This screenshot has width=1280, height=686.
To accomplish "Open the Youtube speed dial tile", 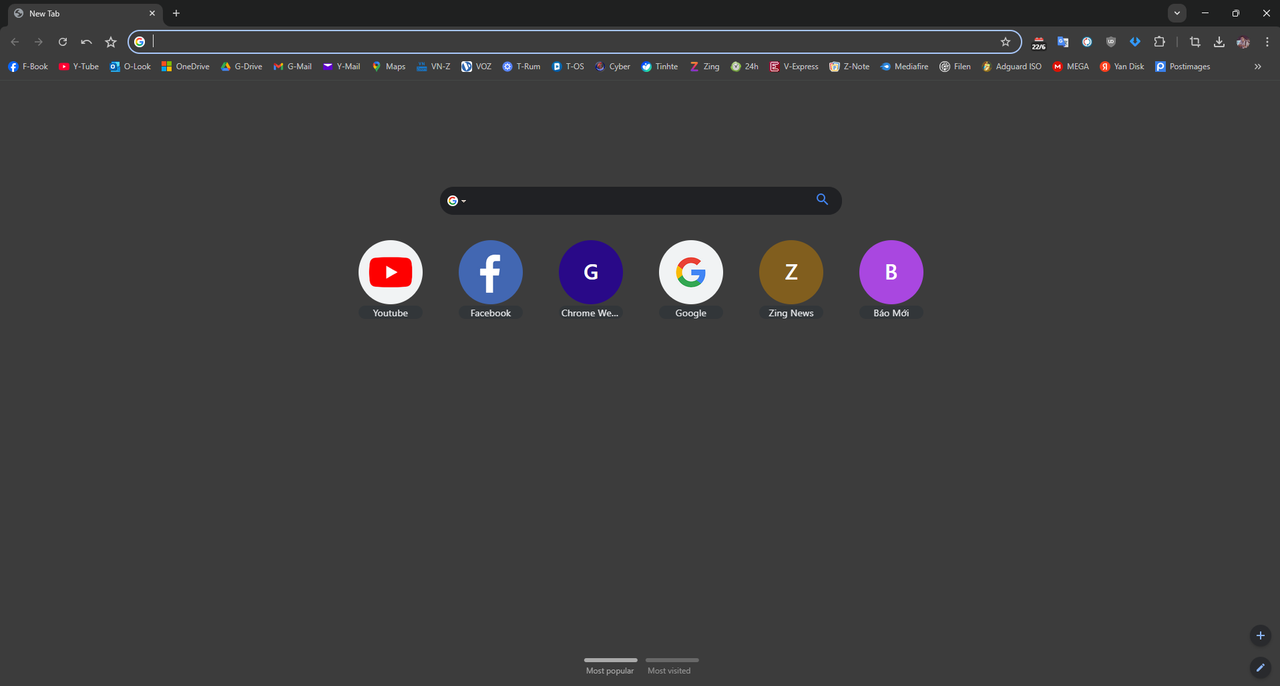I will click(390, 280).
